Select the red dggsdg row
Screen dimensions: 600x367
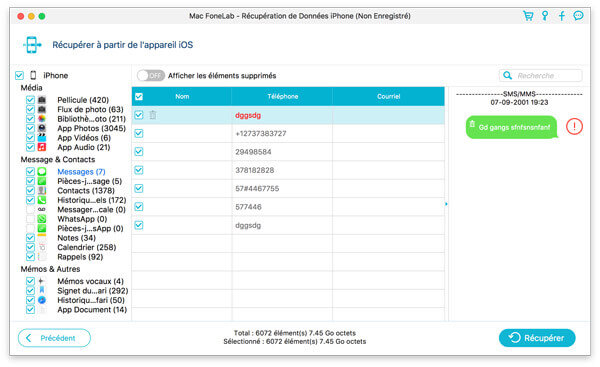click(x=288, y=115)
